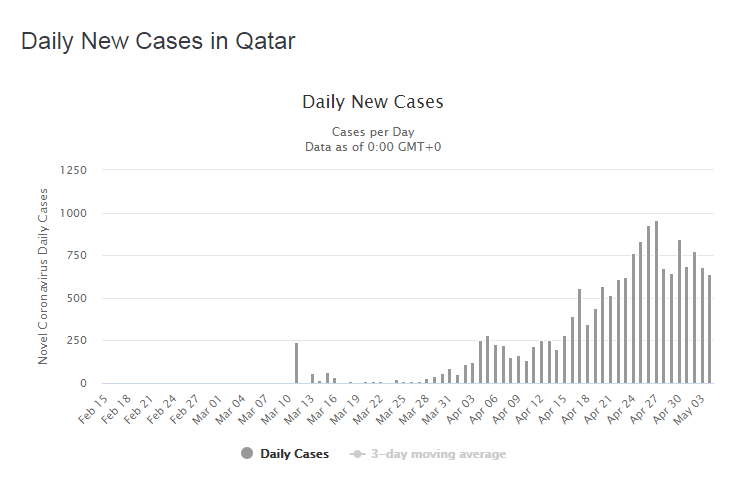Image resolution: width=743 pixels, height=492 pixels.
Task: Click the gray Daily Cases legend circle
Action: [x=247, y=454]
